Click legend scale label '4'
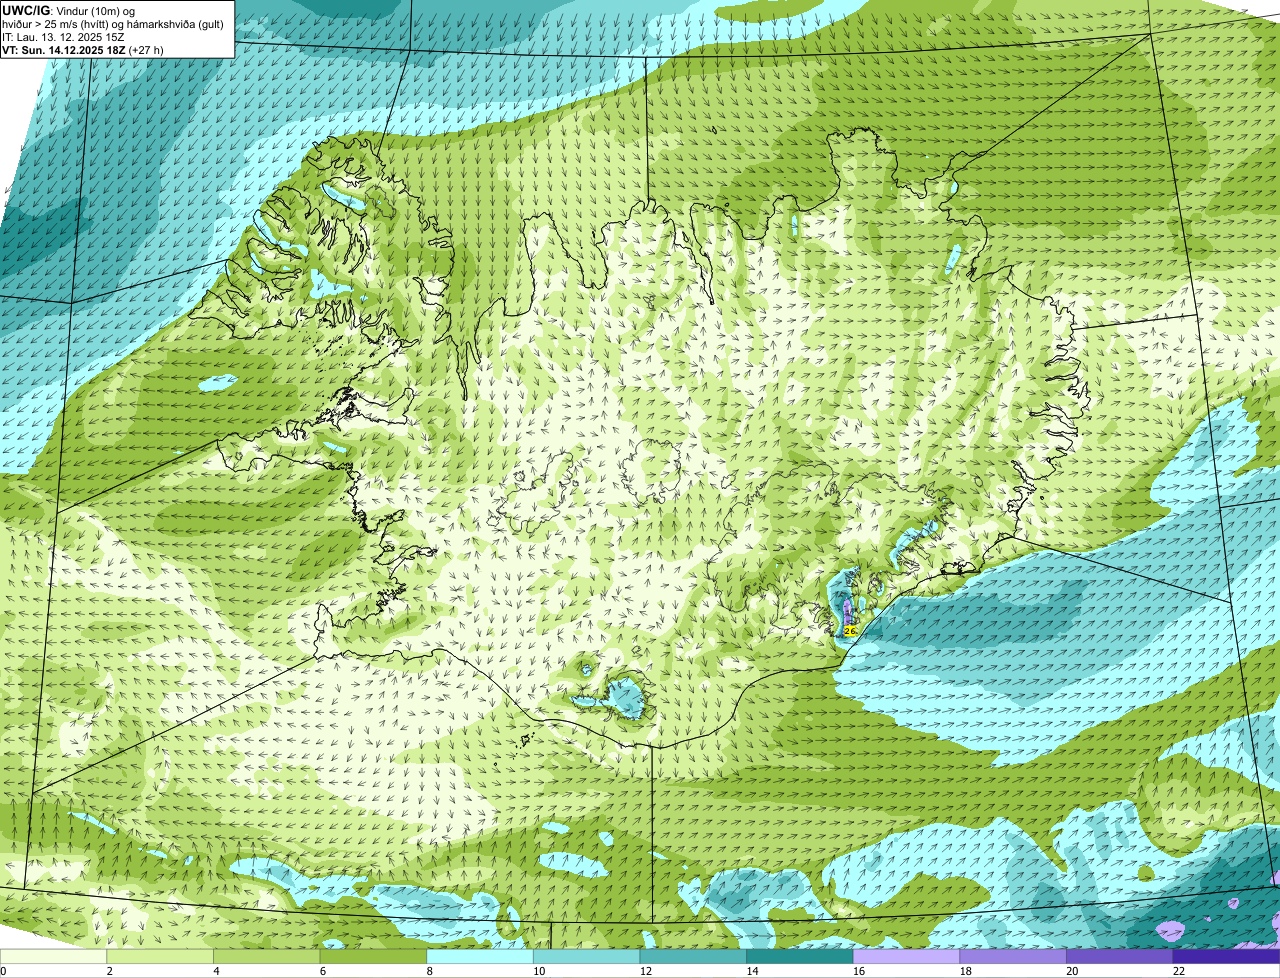Image resolution: width=1280 pixels, height=978 pixels. pyautogui.click(x=216, y=971)
